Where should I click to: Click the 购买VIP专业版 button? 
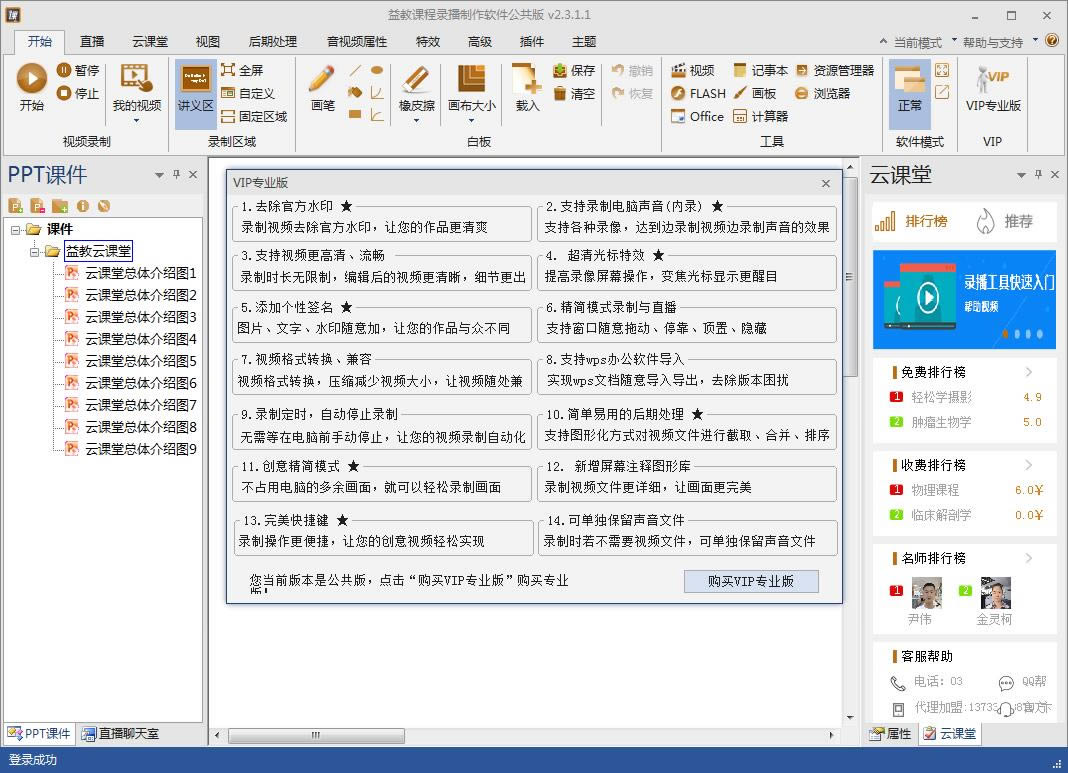(751, 581)
